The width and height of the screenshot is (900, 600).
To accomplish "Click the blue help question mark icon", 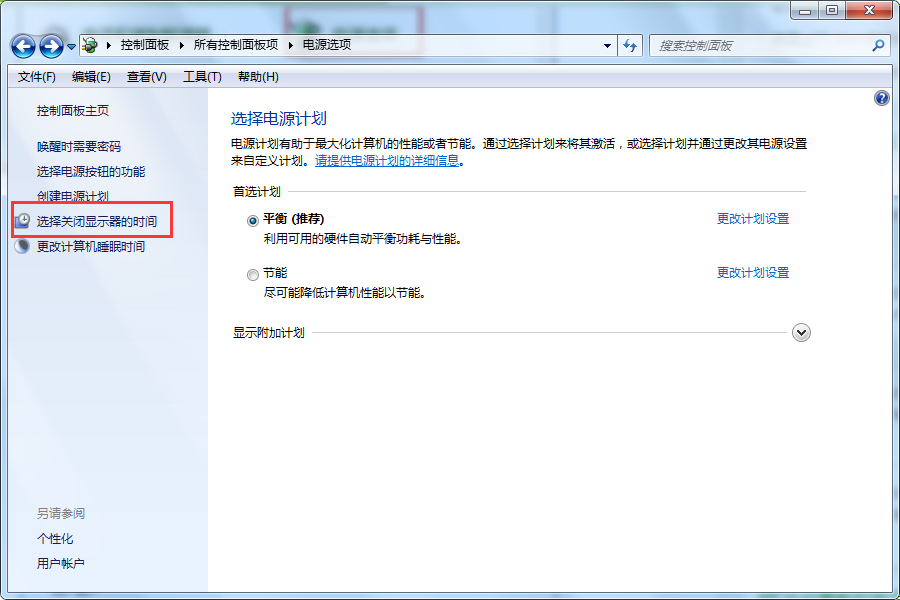I will tap(881, 98).
